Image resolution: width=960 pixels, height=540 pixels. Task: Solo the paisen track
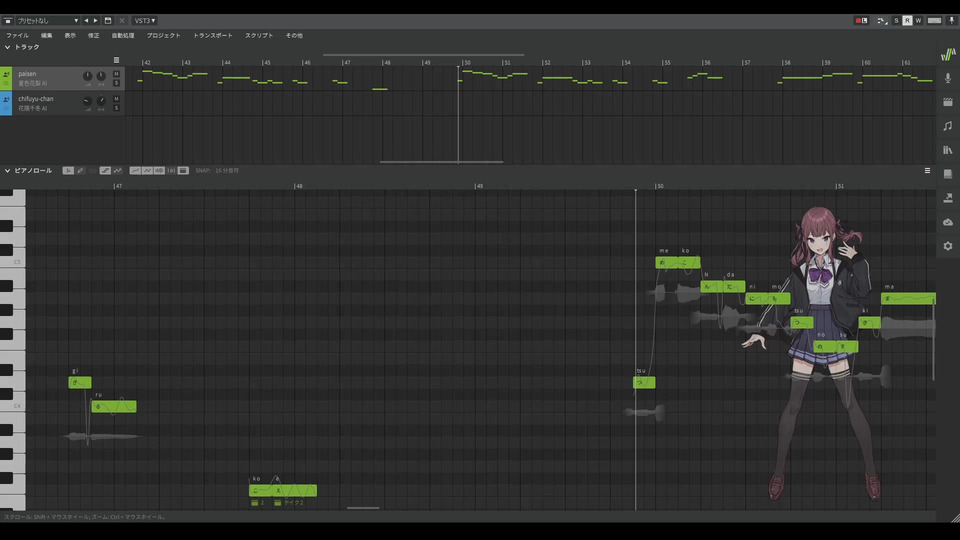116,83
